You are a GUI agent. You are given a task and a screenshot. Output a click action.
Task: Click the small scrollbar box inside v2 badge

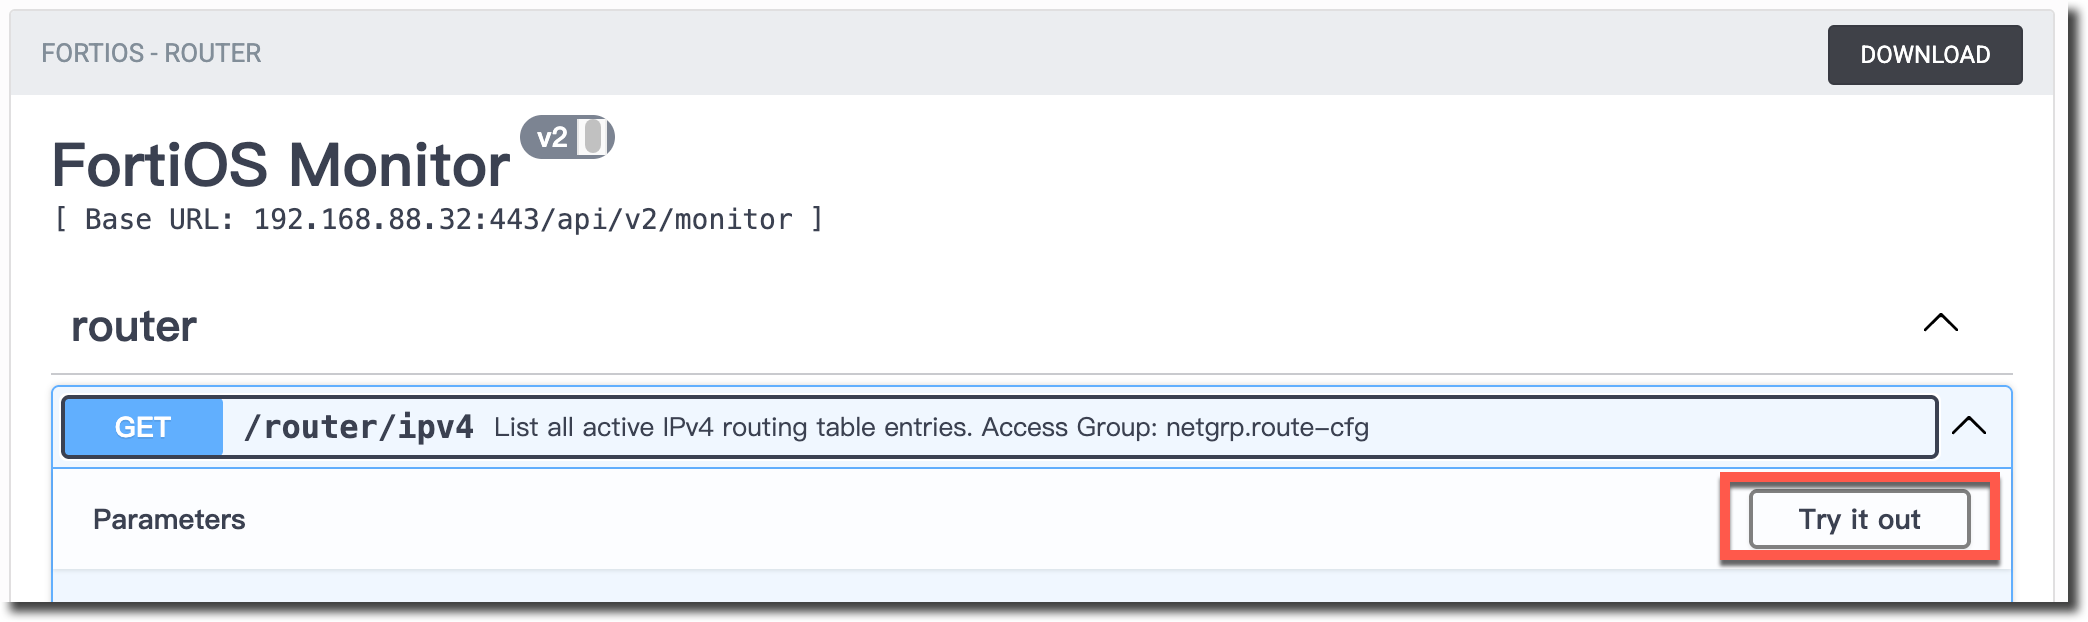pyautogui.click(x=594, y=137)
